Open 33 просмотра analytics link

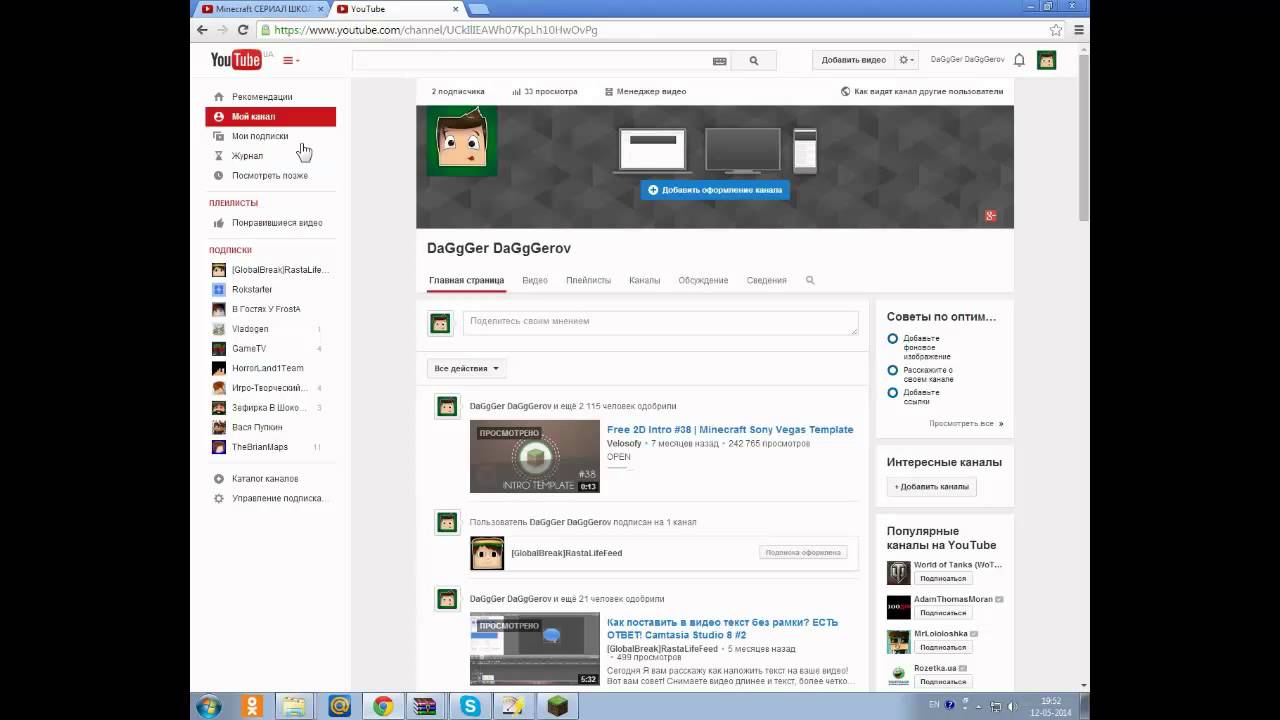click(545, 91)
